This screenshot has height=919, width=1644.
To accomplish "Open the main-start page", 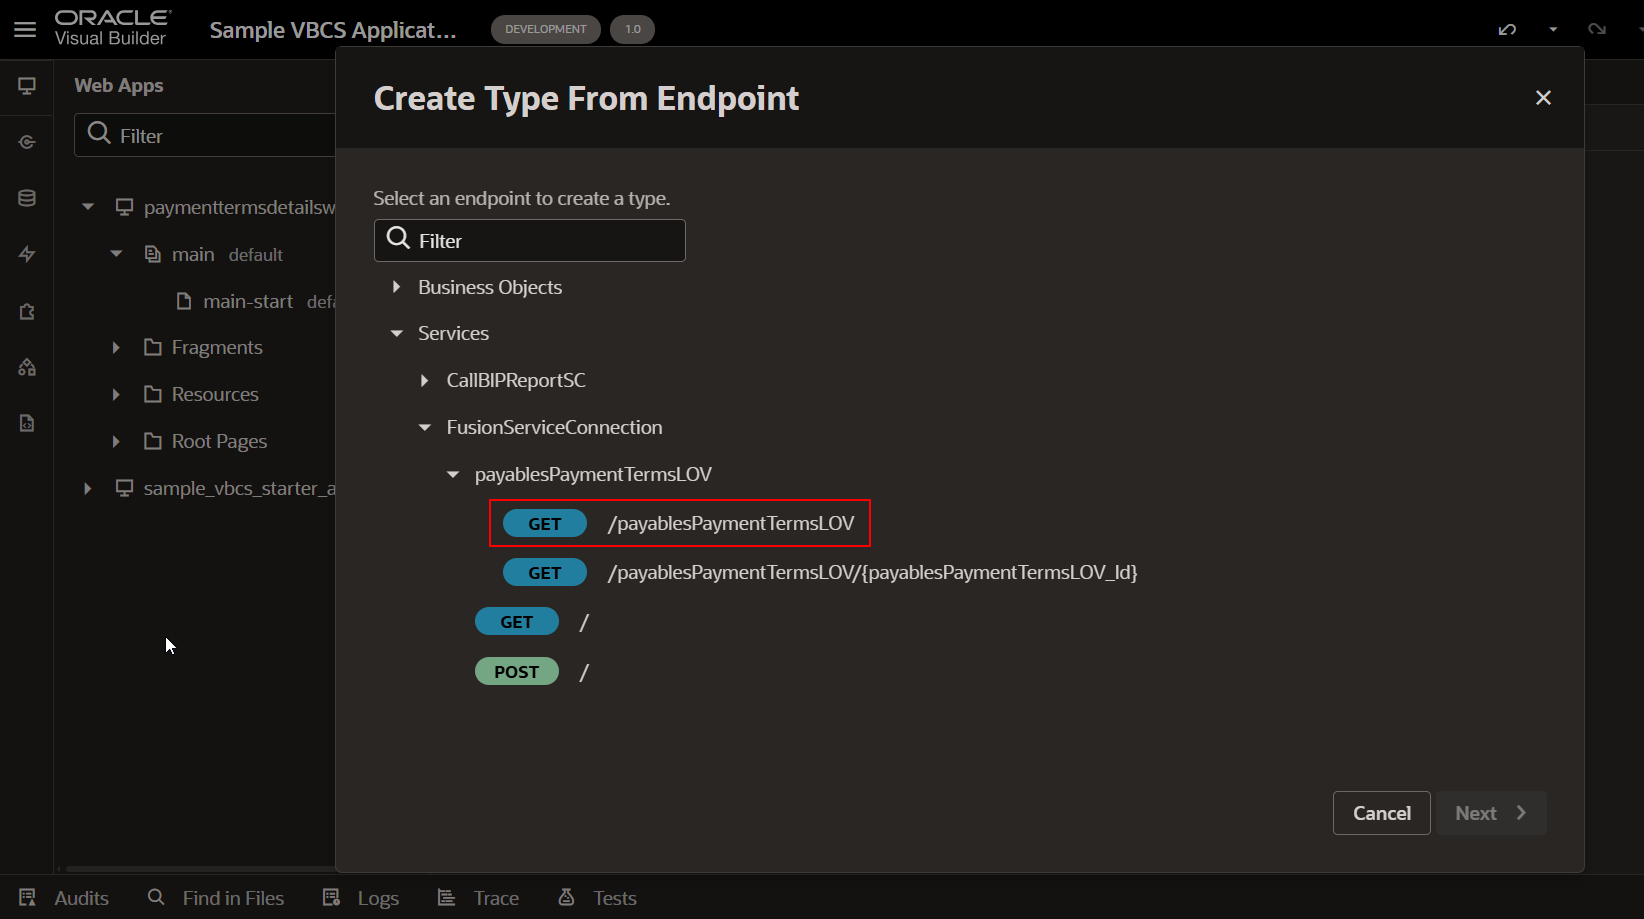I will click(248, 301).
